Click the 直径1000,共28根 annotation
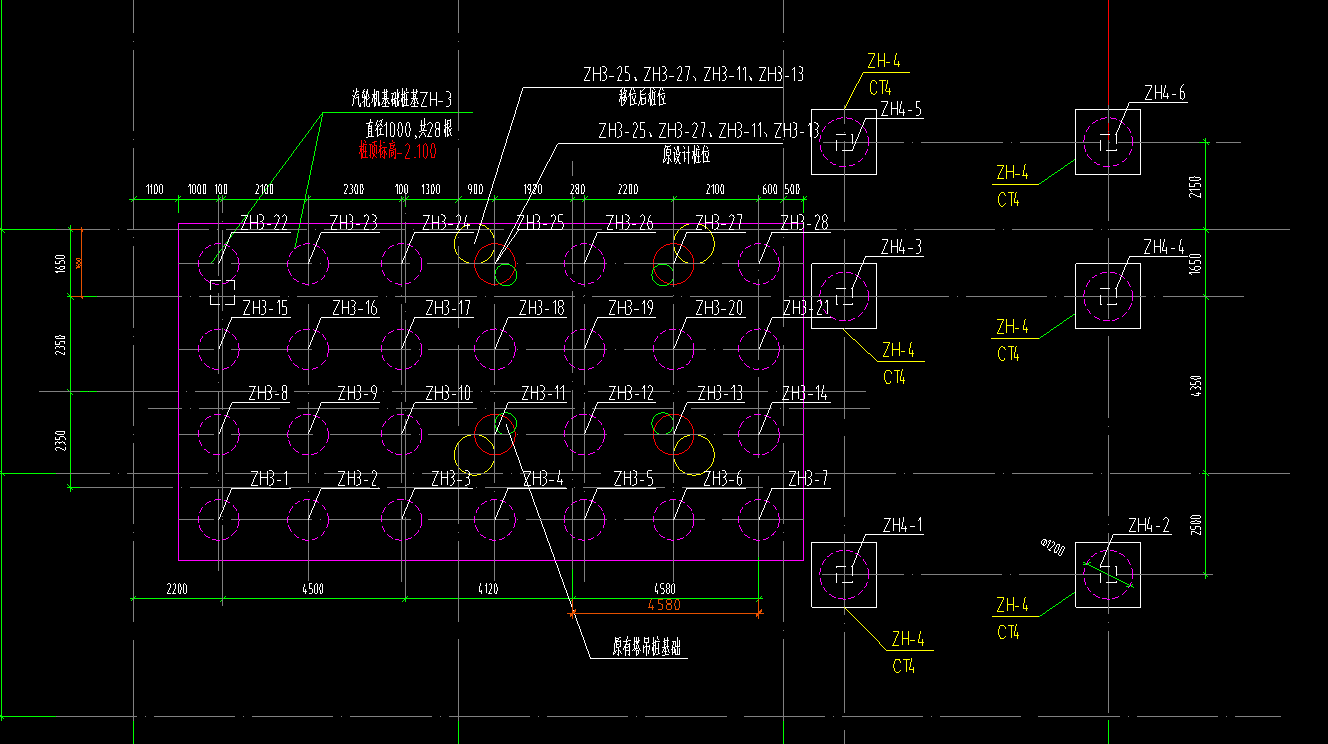 pos(410,129)
